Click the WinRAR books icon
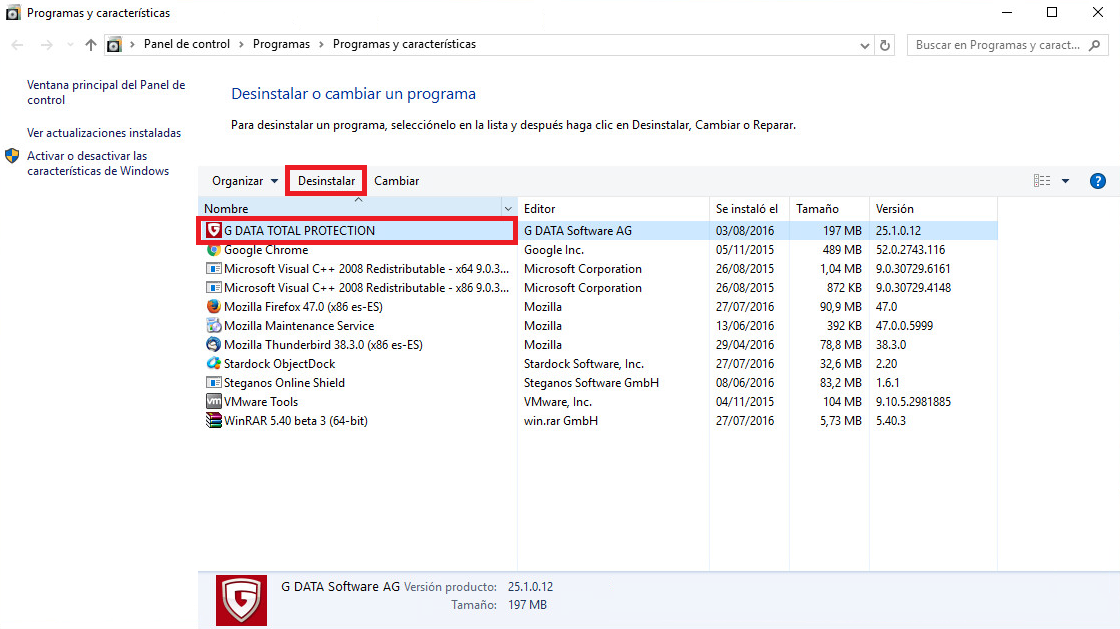 tap(214, 420)
